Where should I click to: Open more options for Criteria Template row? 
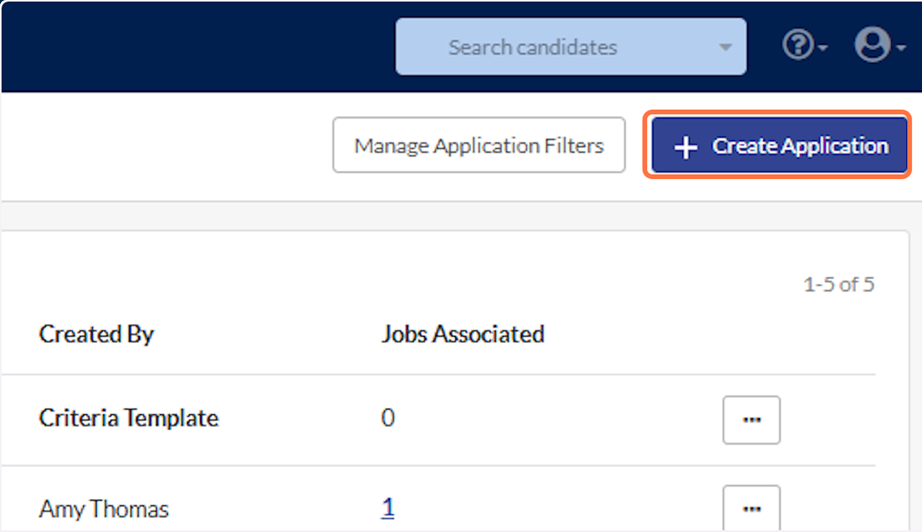click(x=751, y=420)
